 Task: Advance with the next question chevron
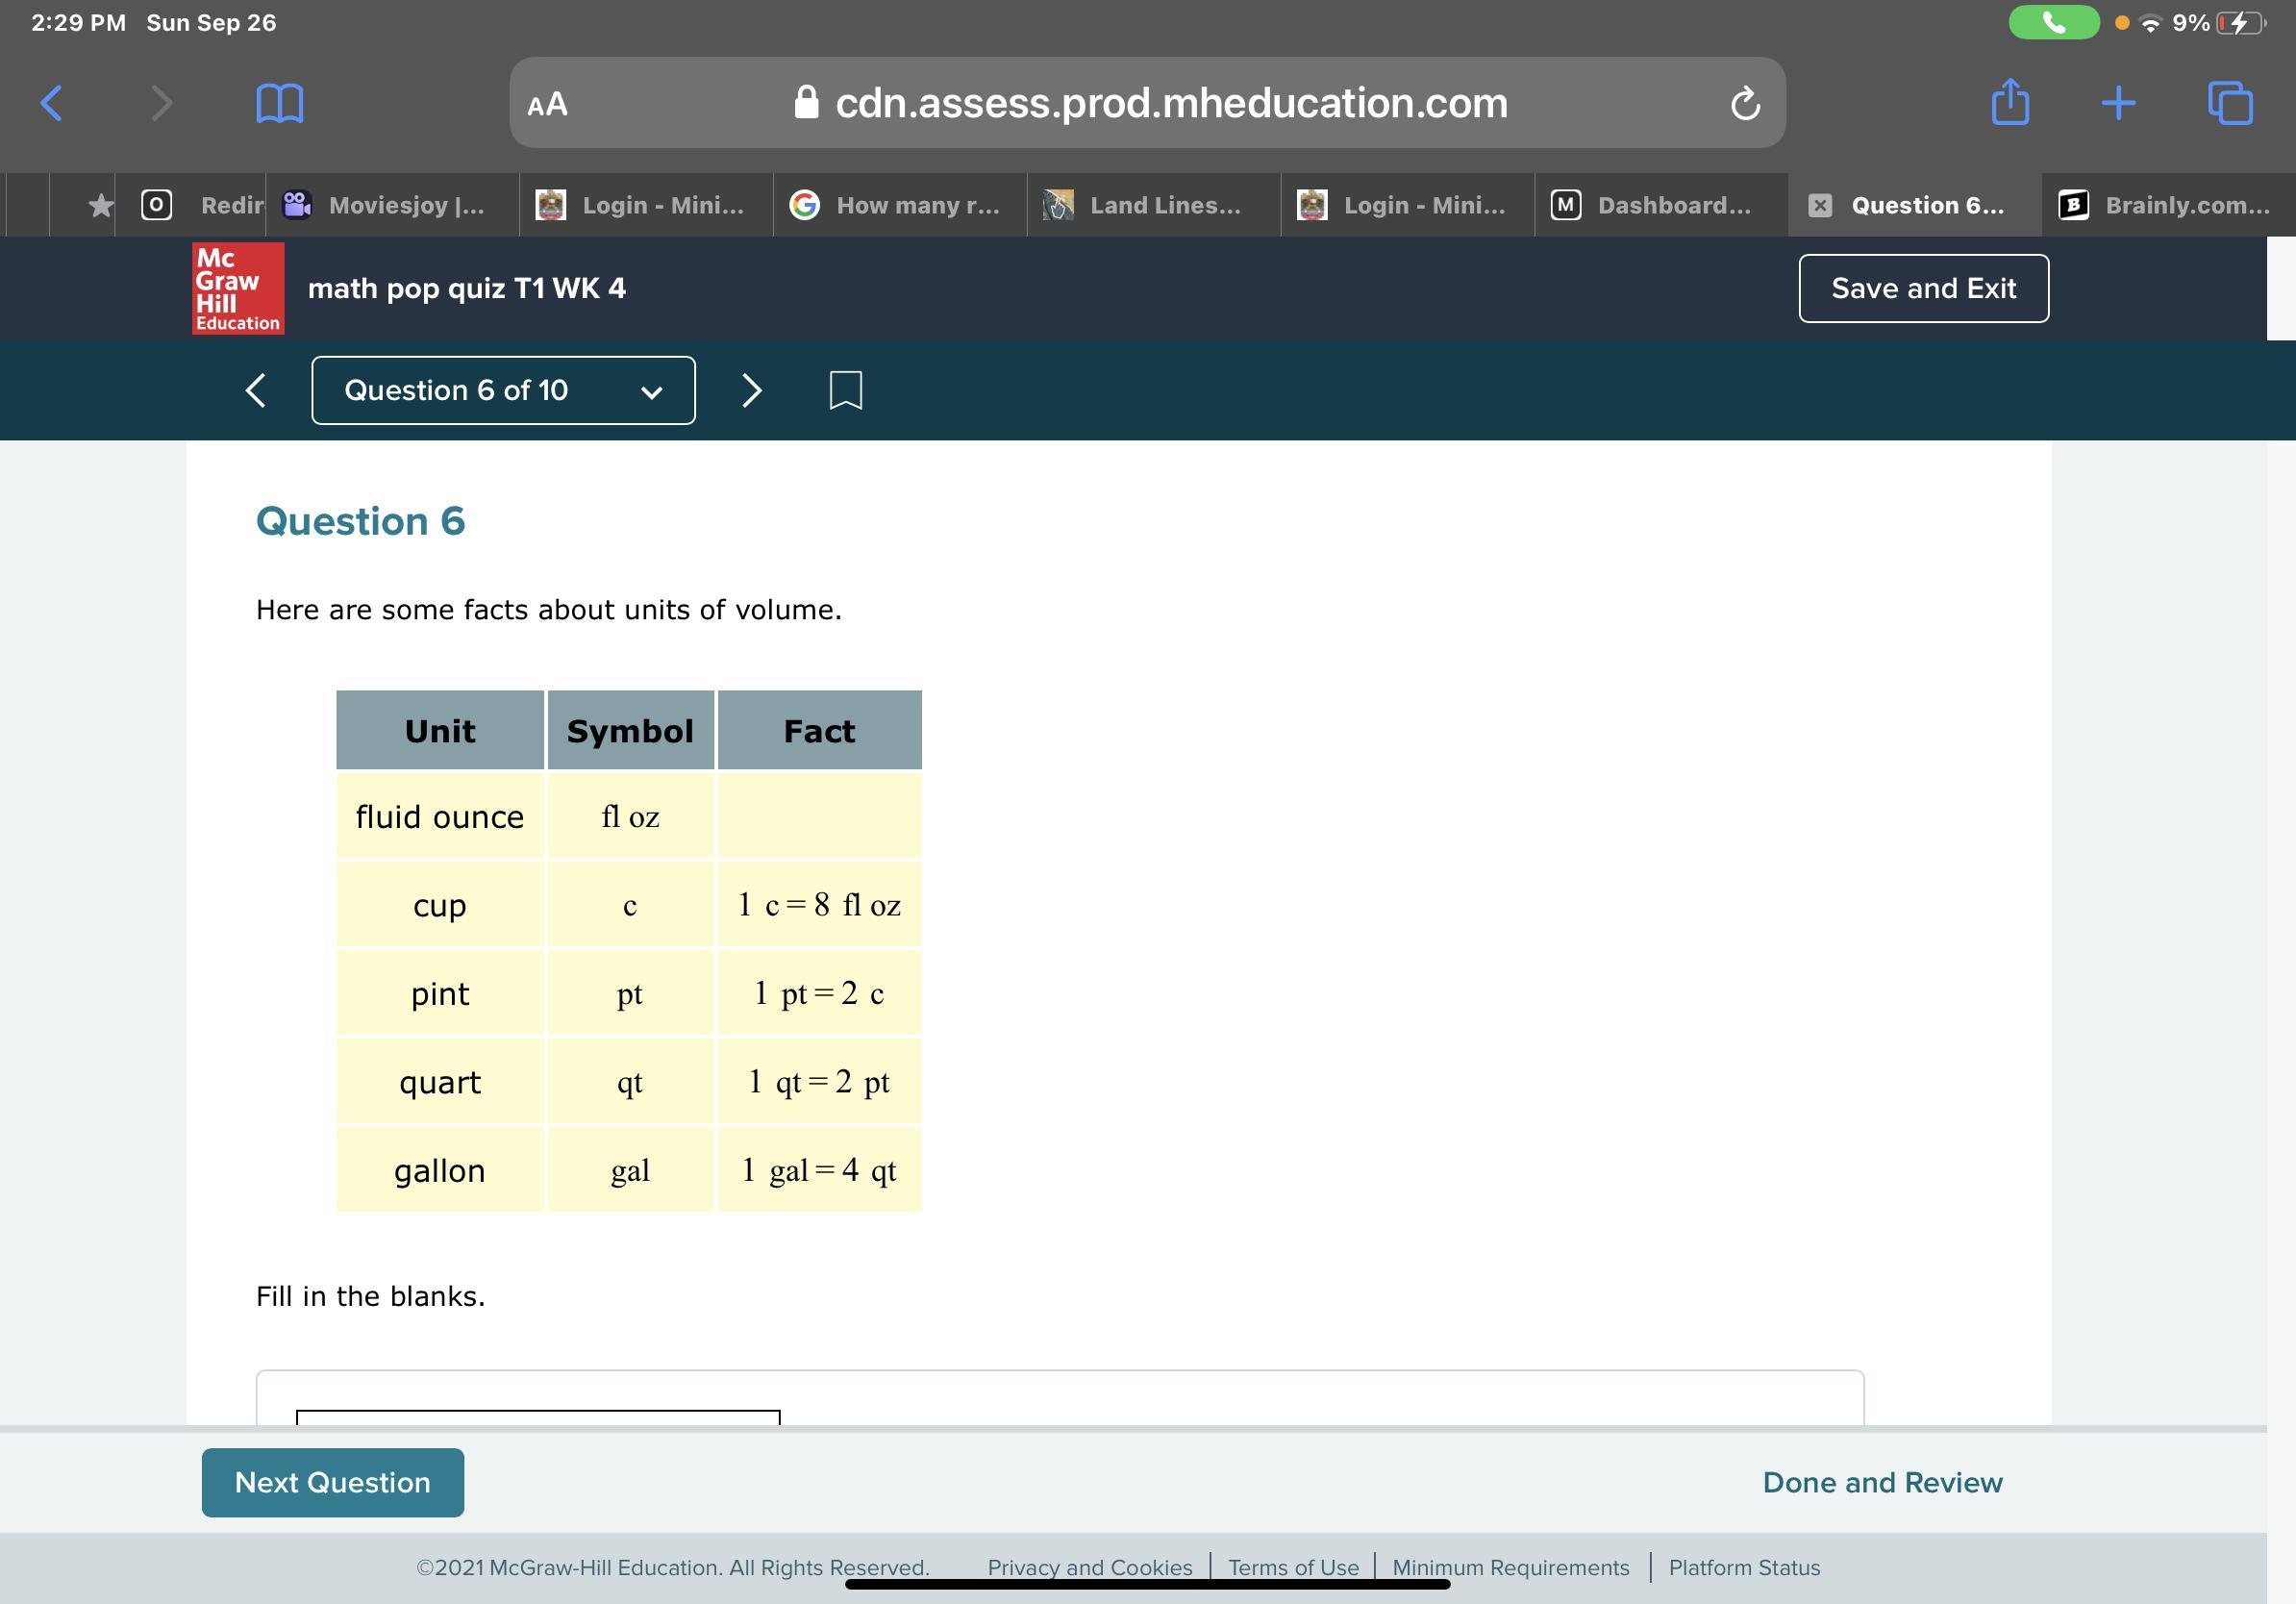[752, 390]
